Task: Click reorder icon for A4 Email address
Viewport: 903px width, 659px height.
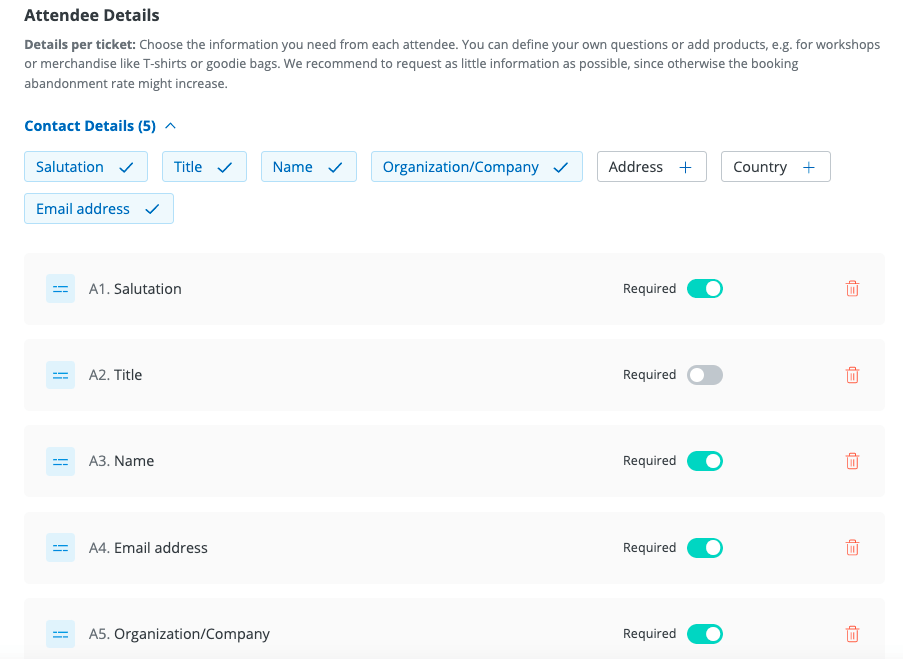Action: pyautogui.click(x=60, y=548)
